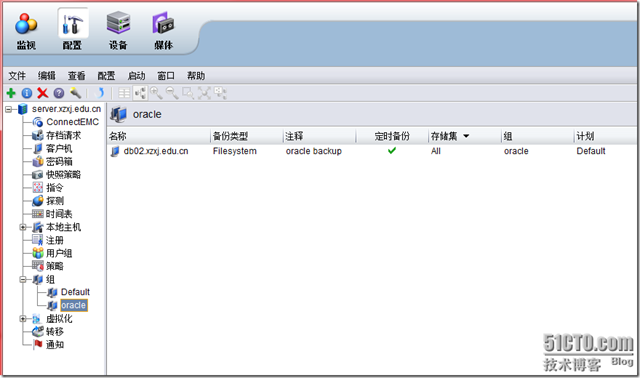Click the overview icon in the toolbar
Image resolution: width=640 pixels, height=378 pixels.
point(220,93)
